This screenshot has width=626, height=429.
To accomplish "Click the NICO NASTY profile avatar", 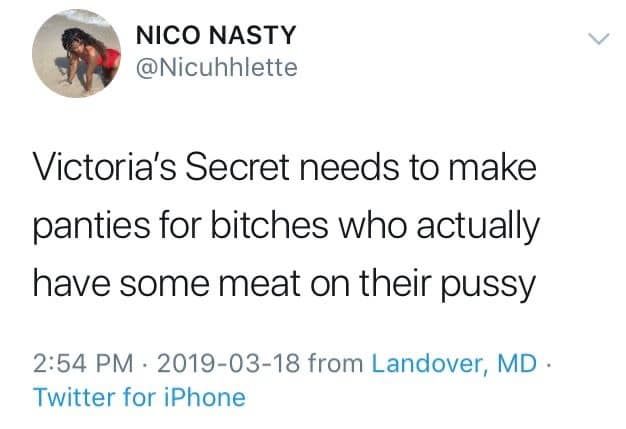I will coord(79,61).
